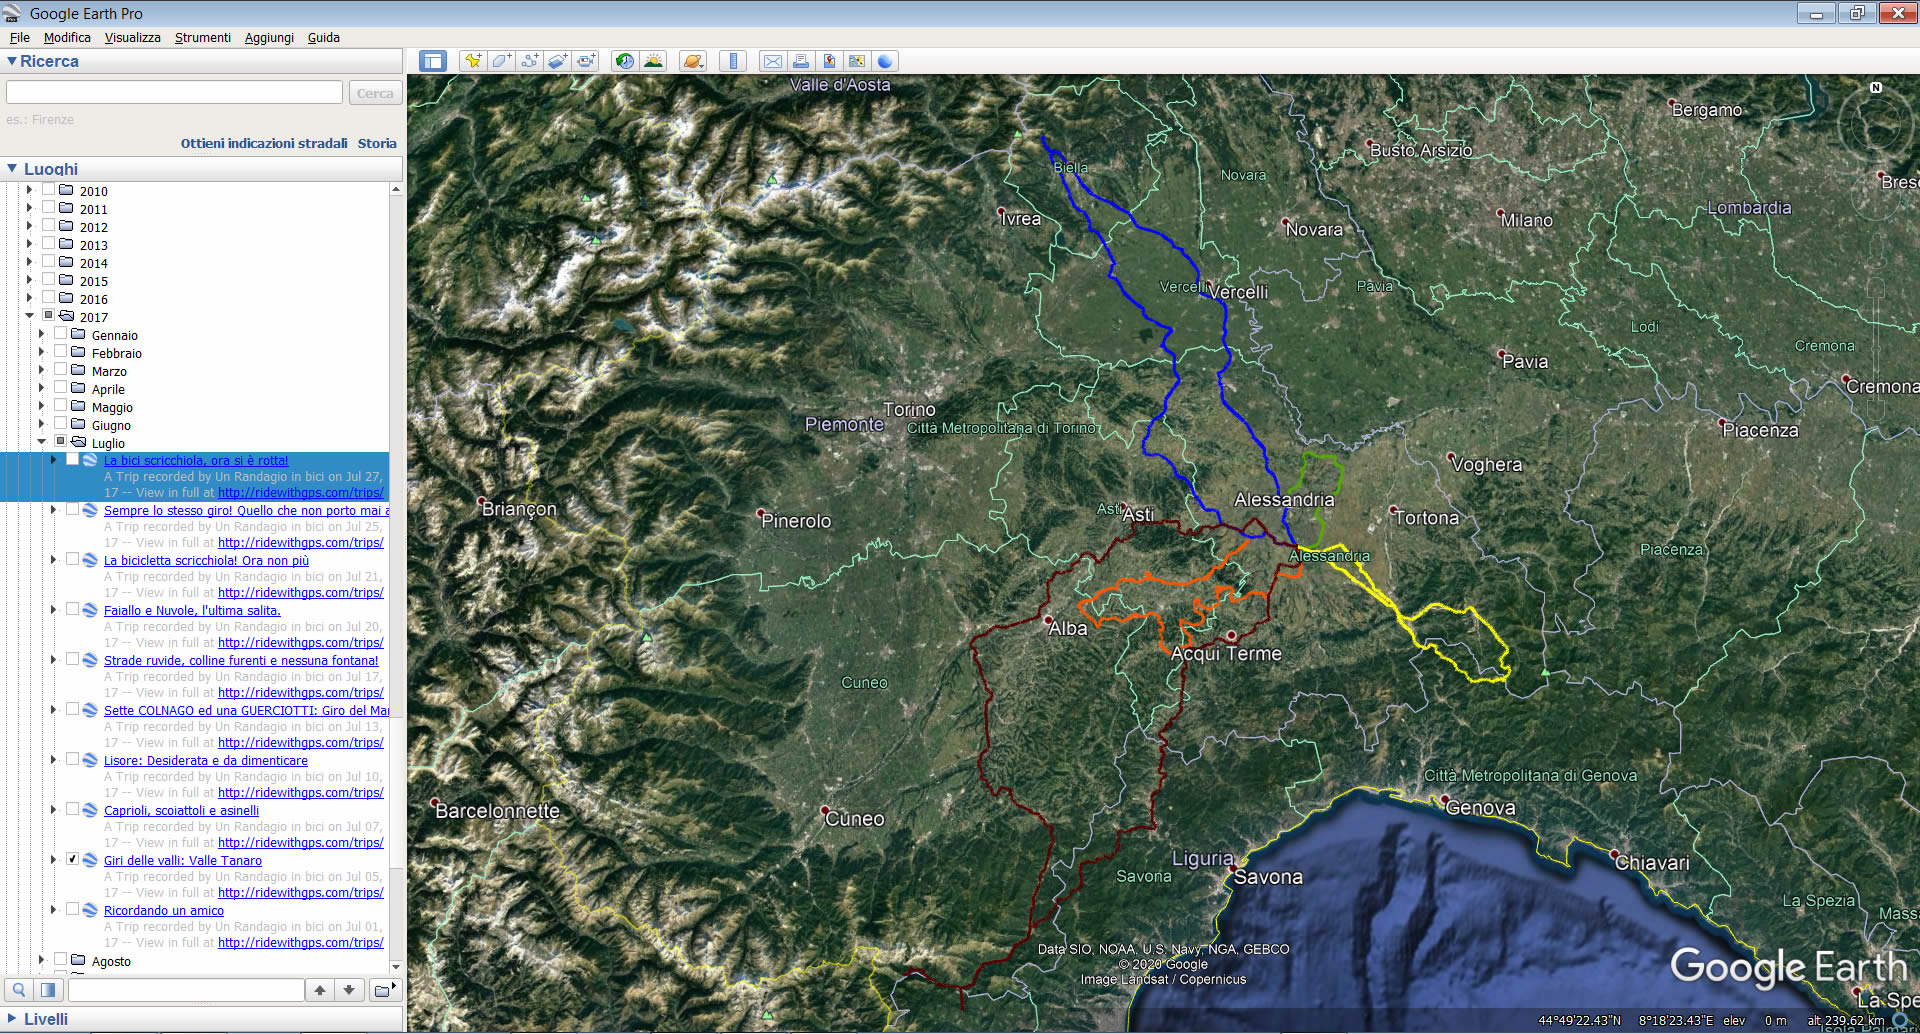Open the Aggiungi menu
This screenshot has width=1920, height=1034.
click(269, 37)
